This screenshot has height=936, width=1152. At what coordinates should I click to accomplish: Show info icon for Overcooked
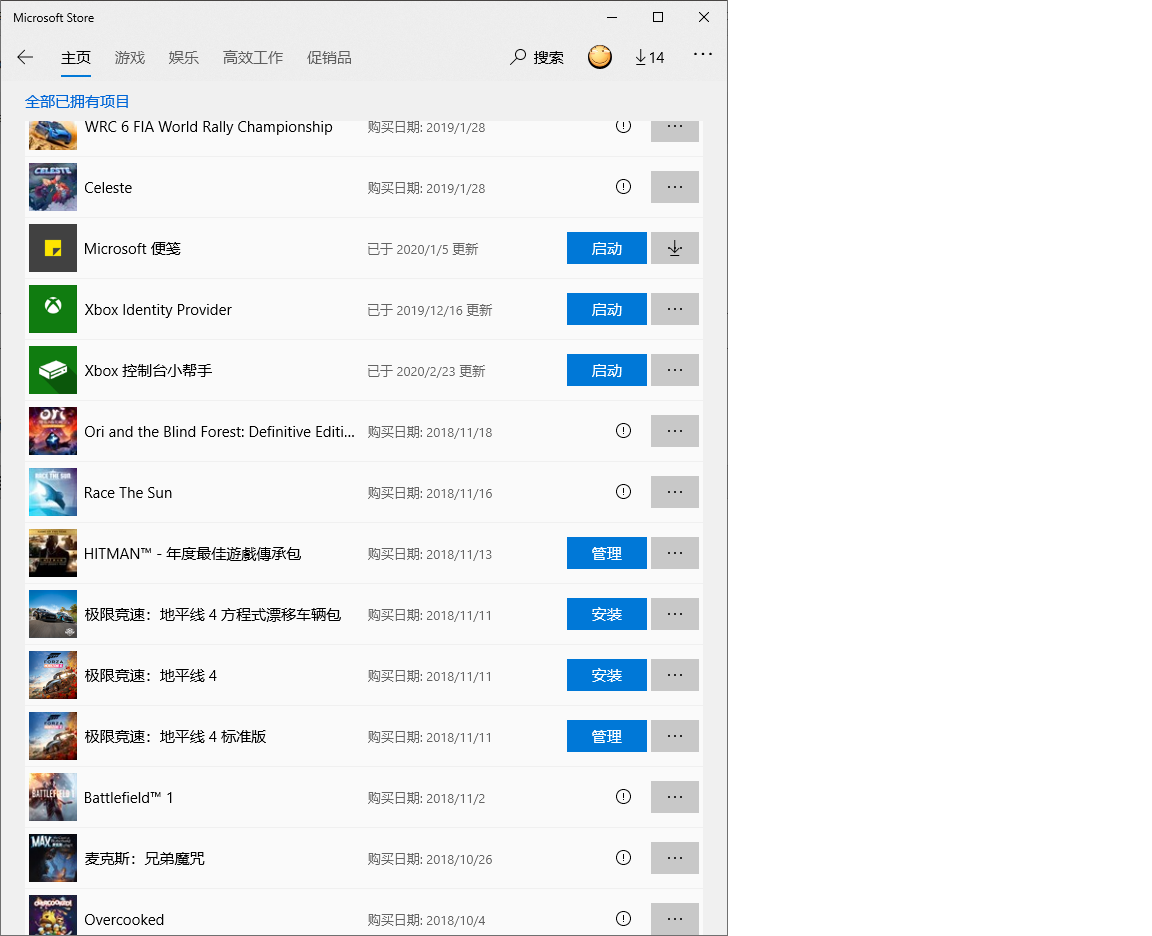(x=623, y=918)
